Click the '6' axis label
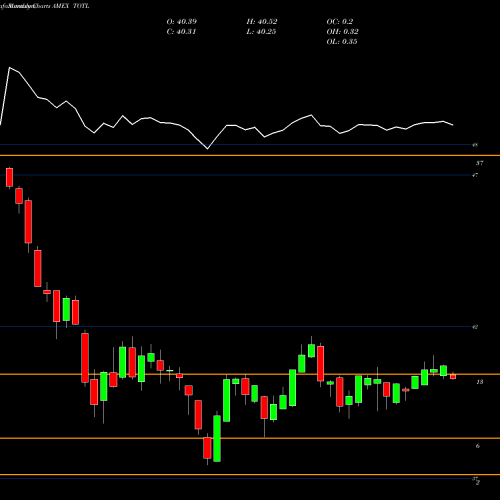 pyautogui.click(x=478, y=446)
